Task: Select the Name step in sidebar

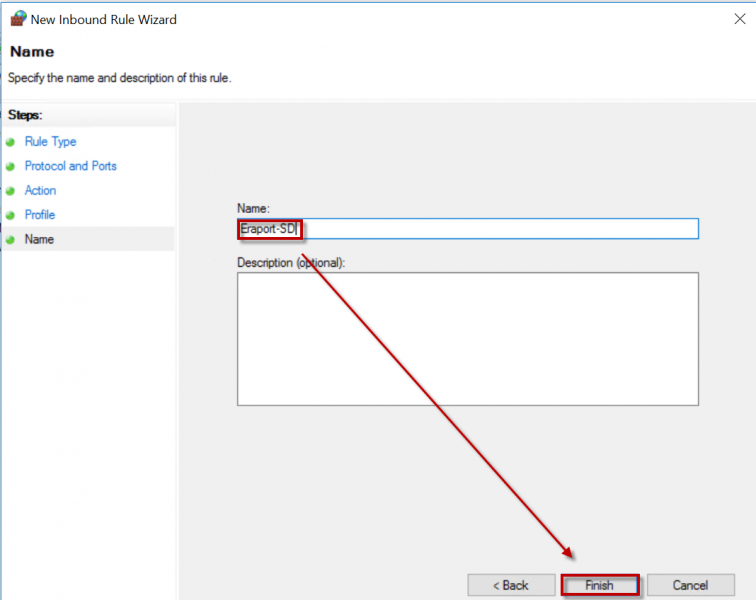Action: pos(40,239)
